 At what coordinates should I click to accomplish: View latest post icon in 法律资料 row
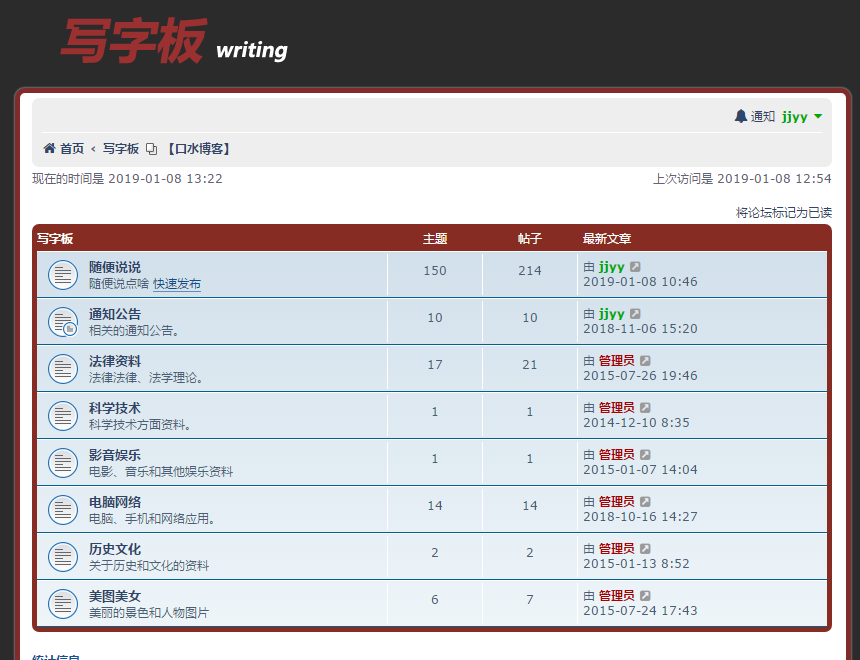tap(645, 361)
